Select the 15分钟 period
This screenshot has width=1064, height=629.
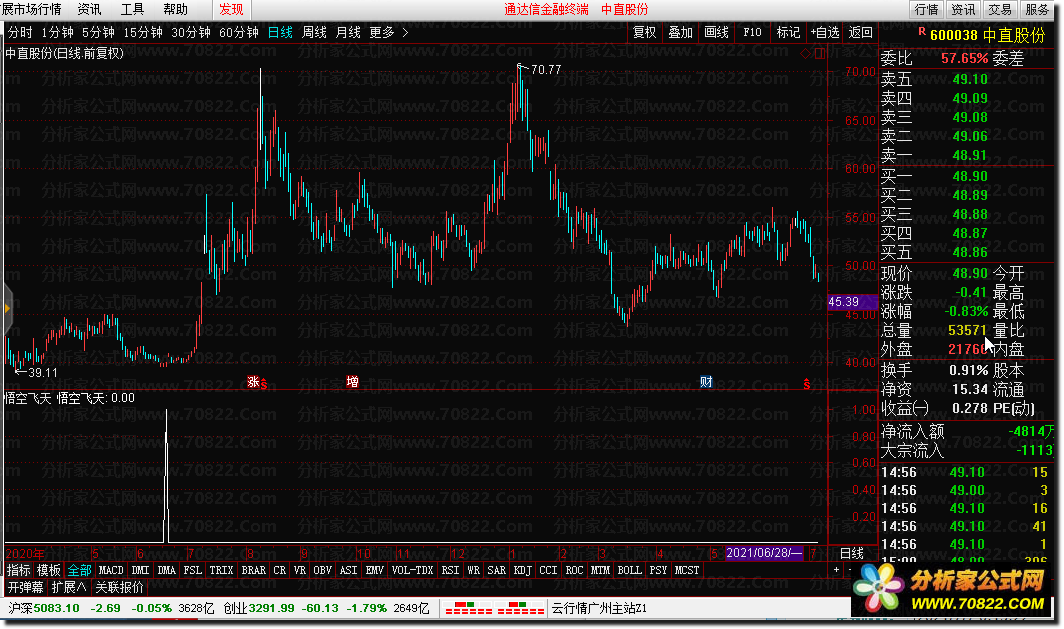142,32
